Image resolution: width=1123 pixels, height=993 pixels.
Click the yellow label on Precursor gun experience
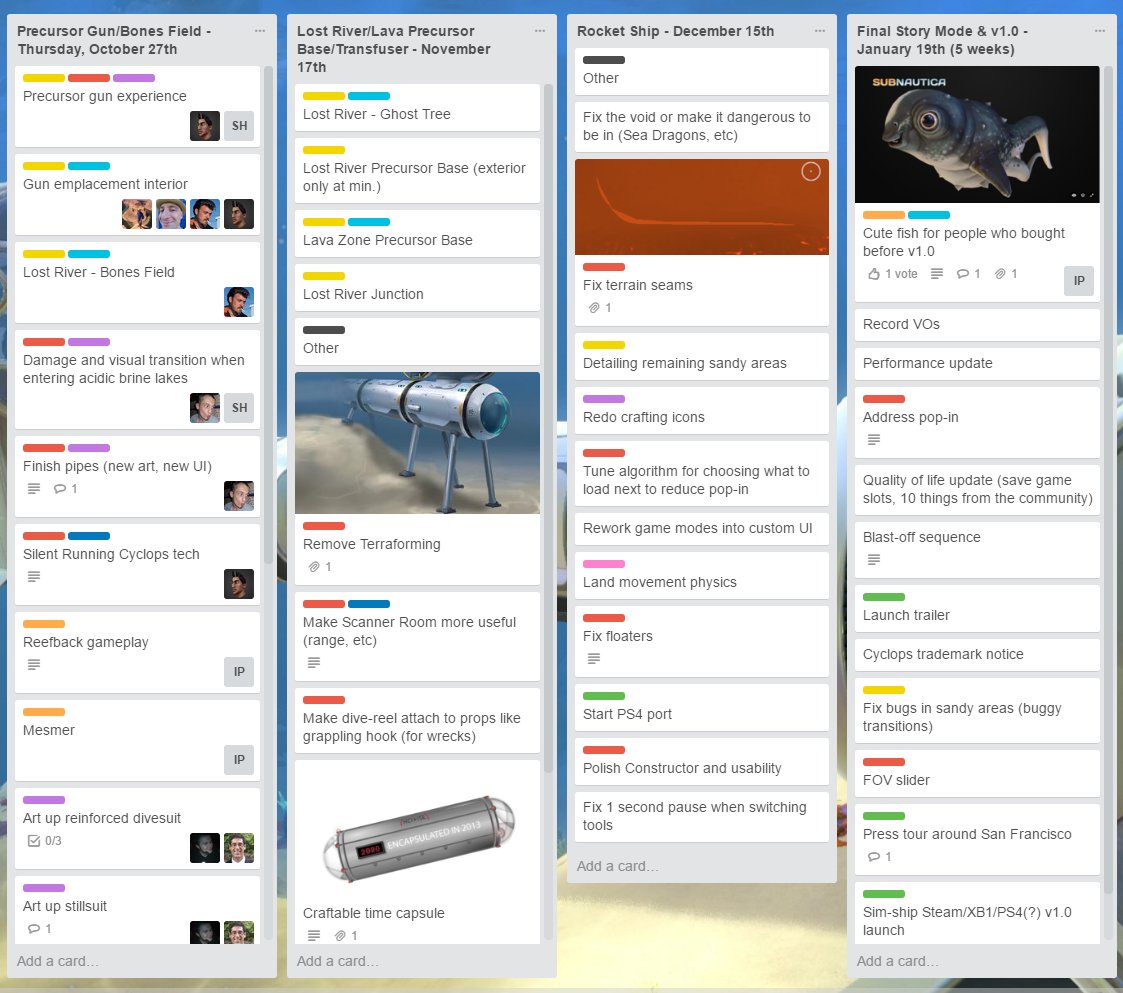[44, 78]
